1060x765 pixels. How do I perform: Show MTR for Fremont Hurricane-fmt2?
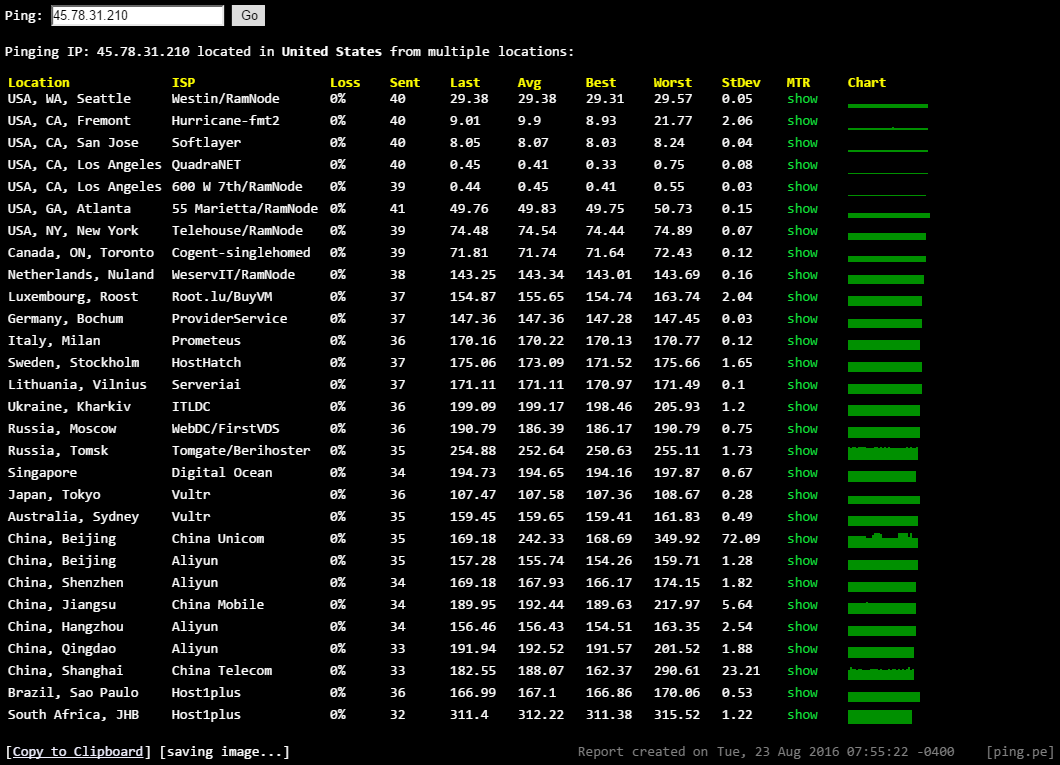click(802, 121)
